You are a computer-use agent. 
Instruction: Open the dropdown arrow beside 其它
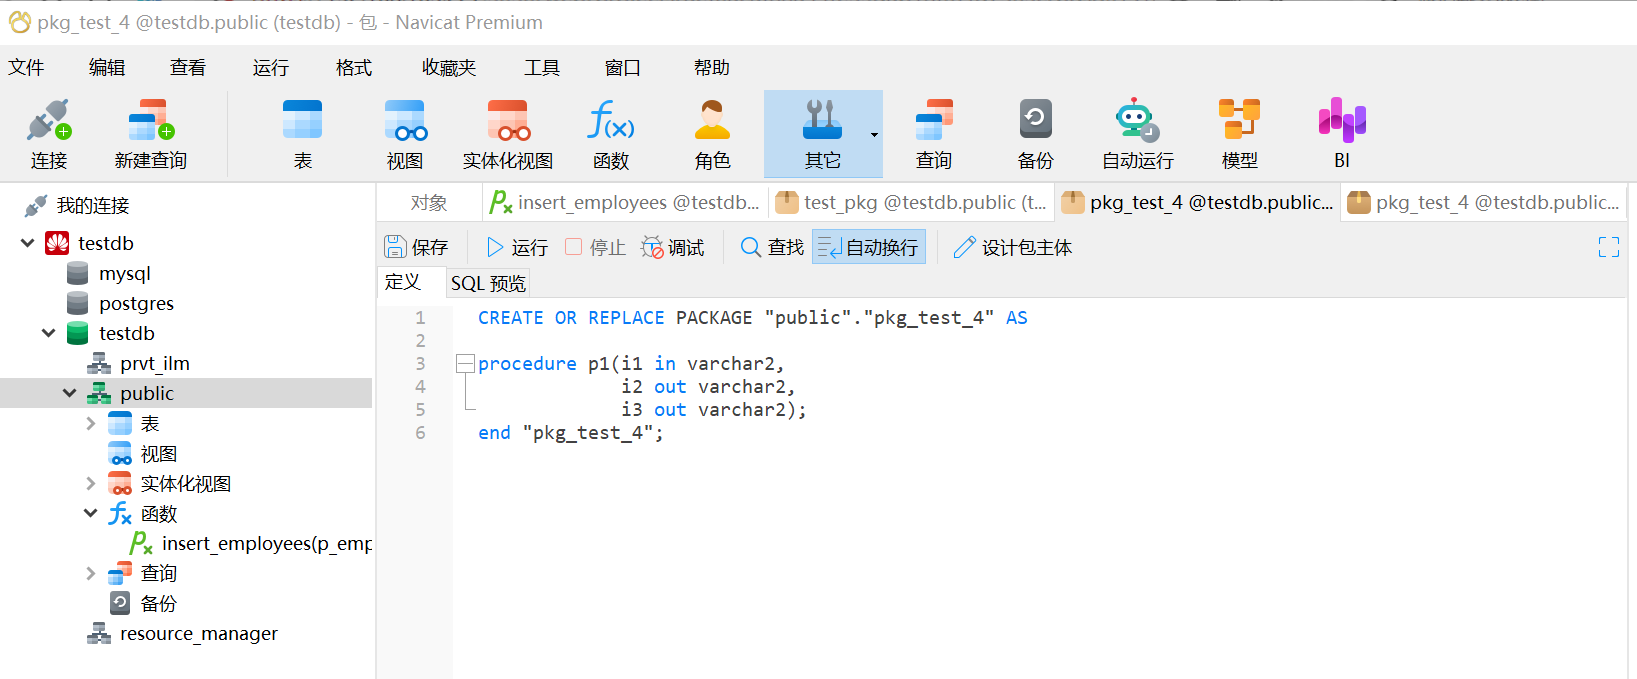[x=874, y=135]
